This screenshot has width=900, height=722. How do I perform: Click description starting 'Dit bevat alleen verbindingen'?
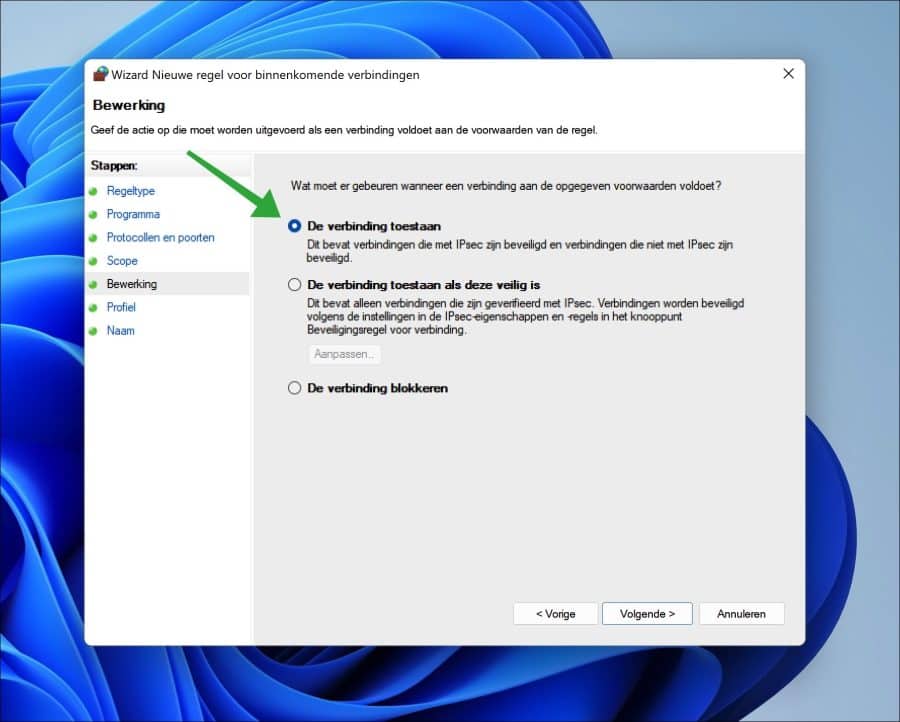coord(525,316)
